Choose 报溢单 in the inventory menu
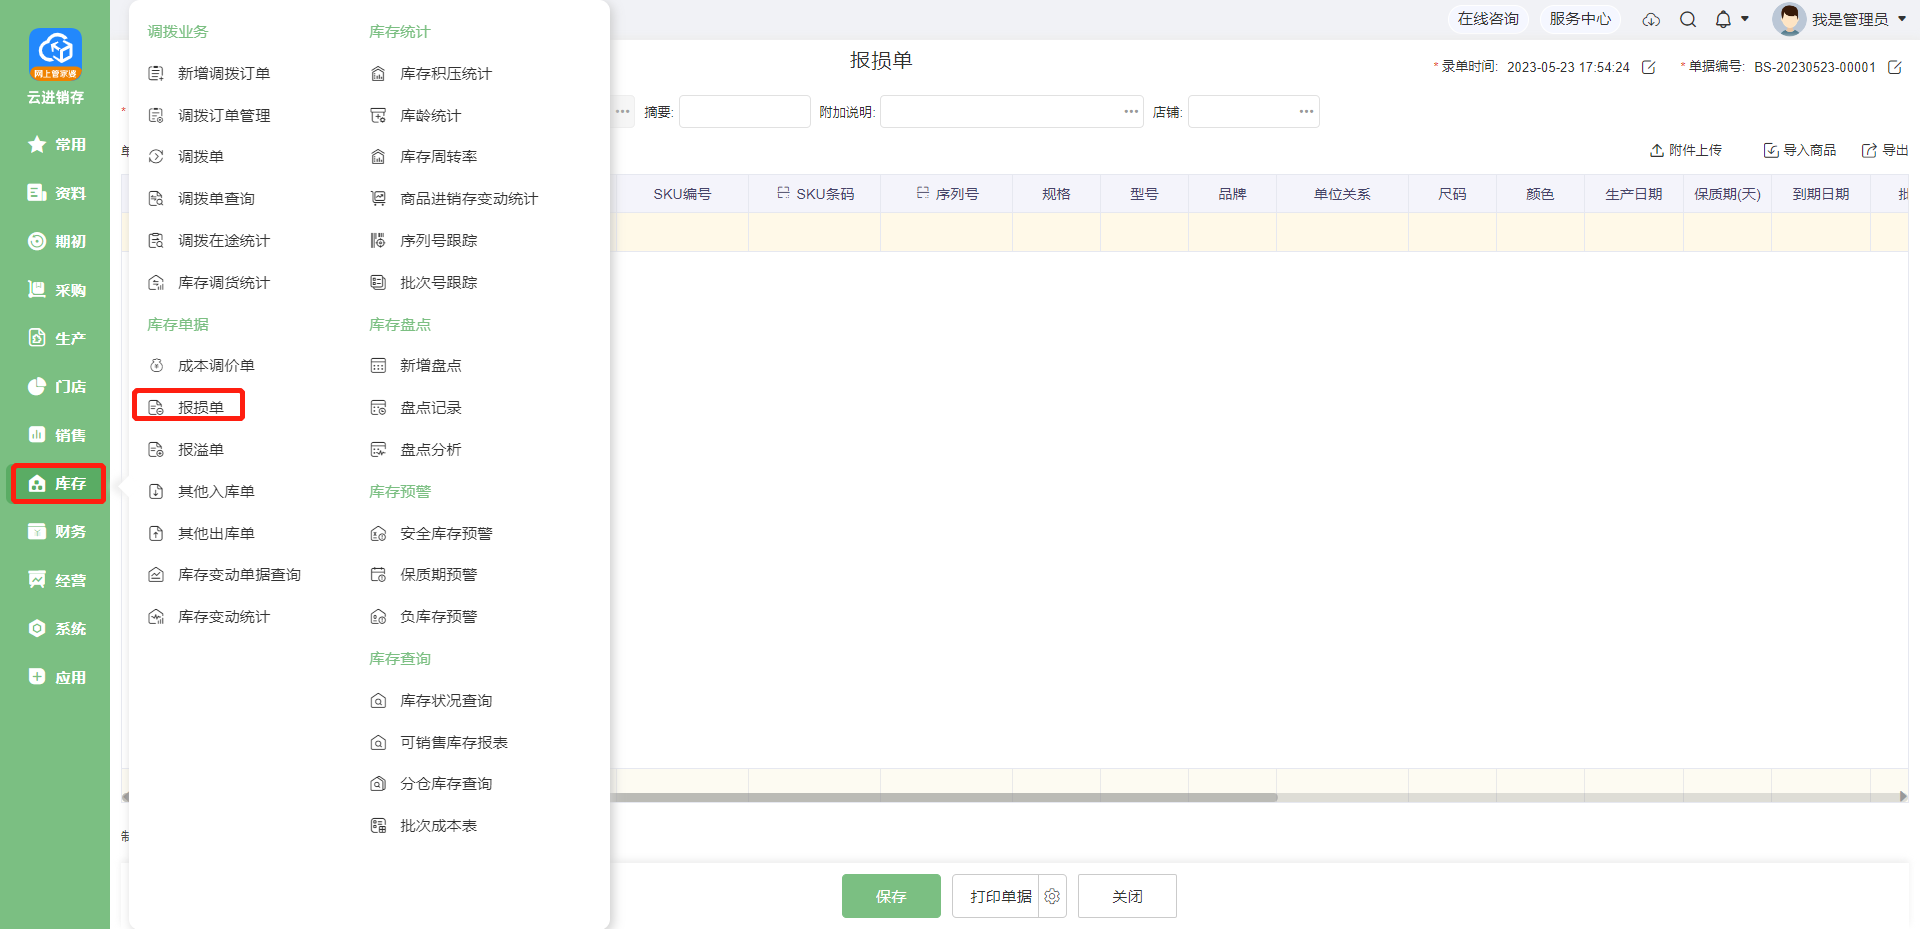This screenshot has width=1920, height=929. [x=186, y=450]
